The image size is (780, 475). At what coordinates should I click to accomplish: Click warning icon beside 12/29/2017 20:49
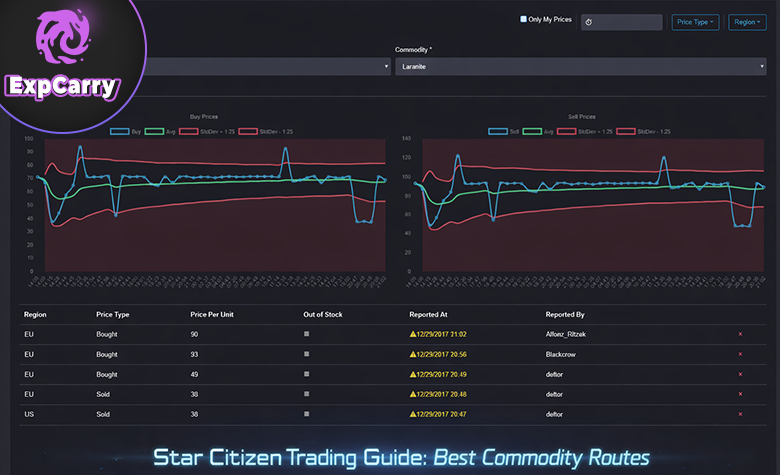pos(413,374)
